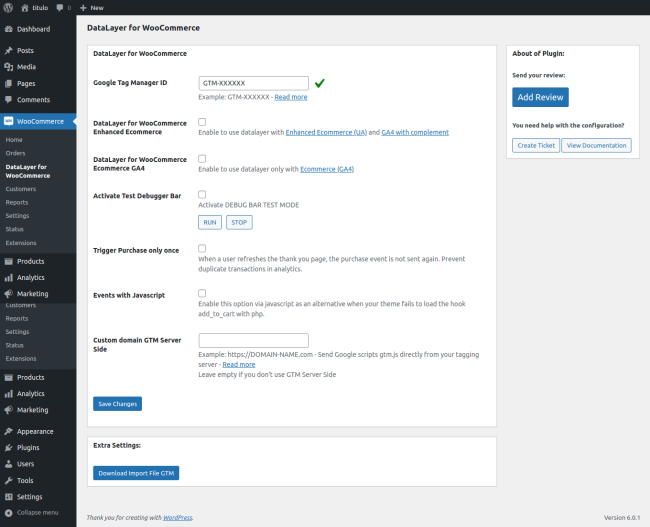Click the 'About of Plugin:' heading
The height and width of the screenshot is (527, 650).
538,53
